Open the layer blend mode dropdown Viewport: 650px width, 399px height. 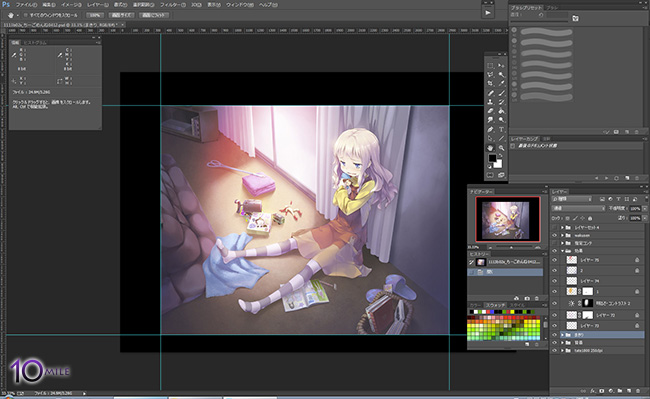579,208
